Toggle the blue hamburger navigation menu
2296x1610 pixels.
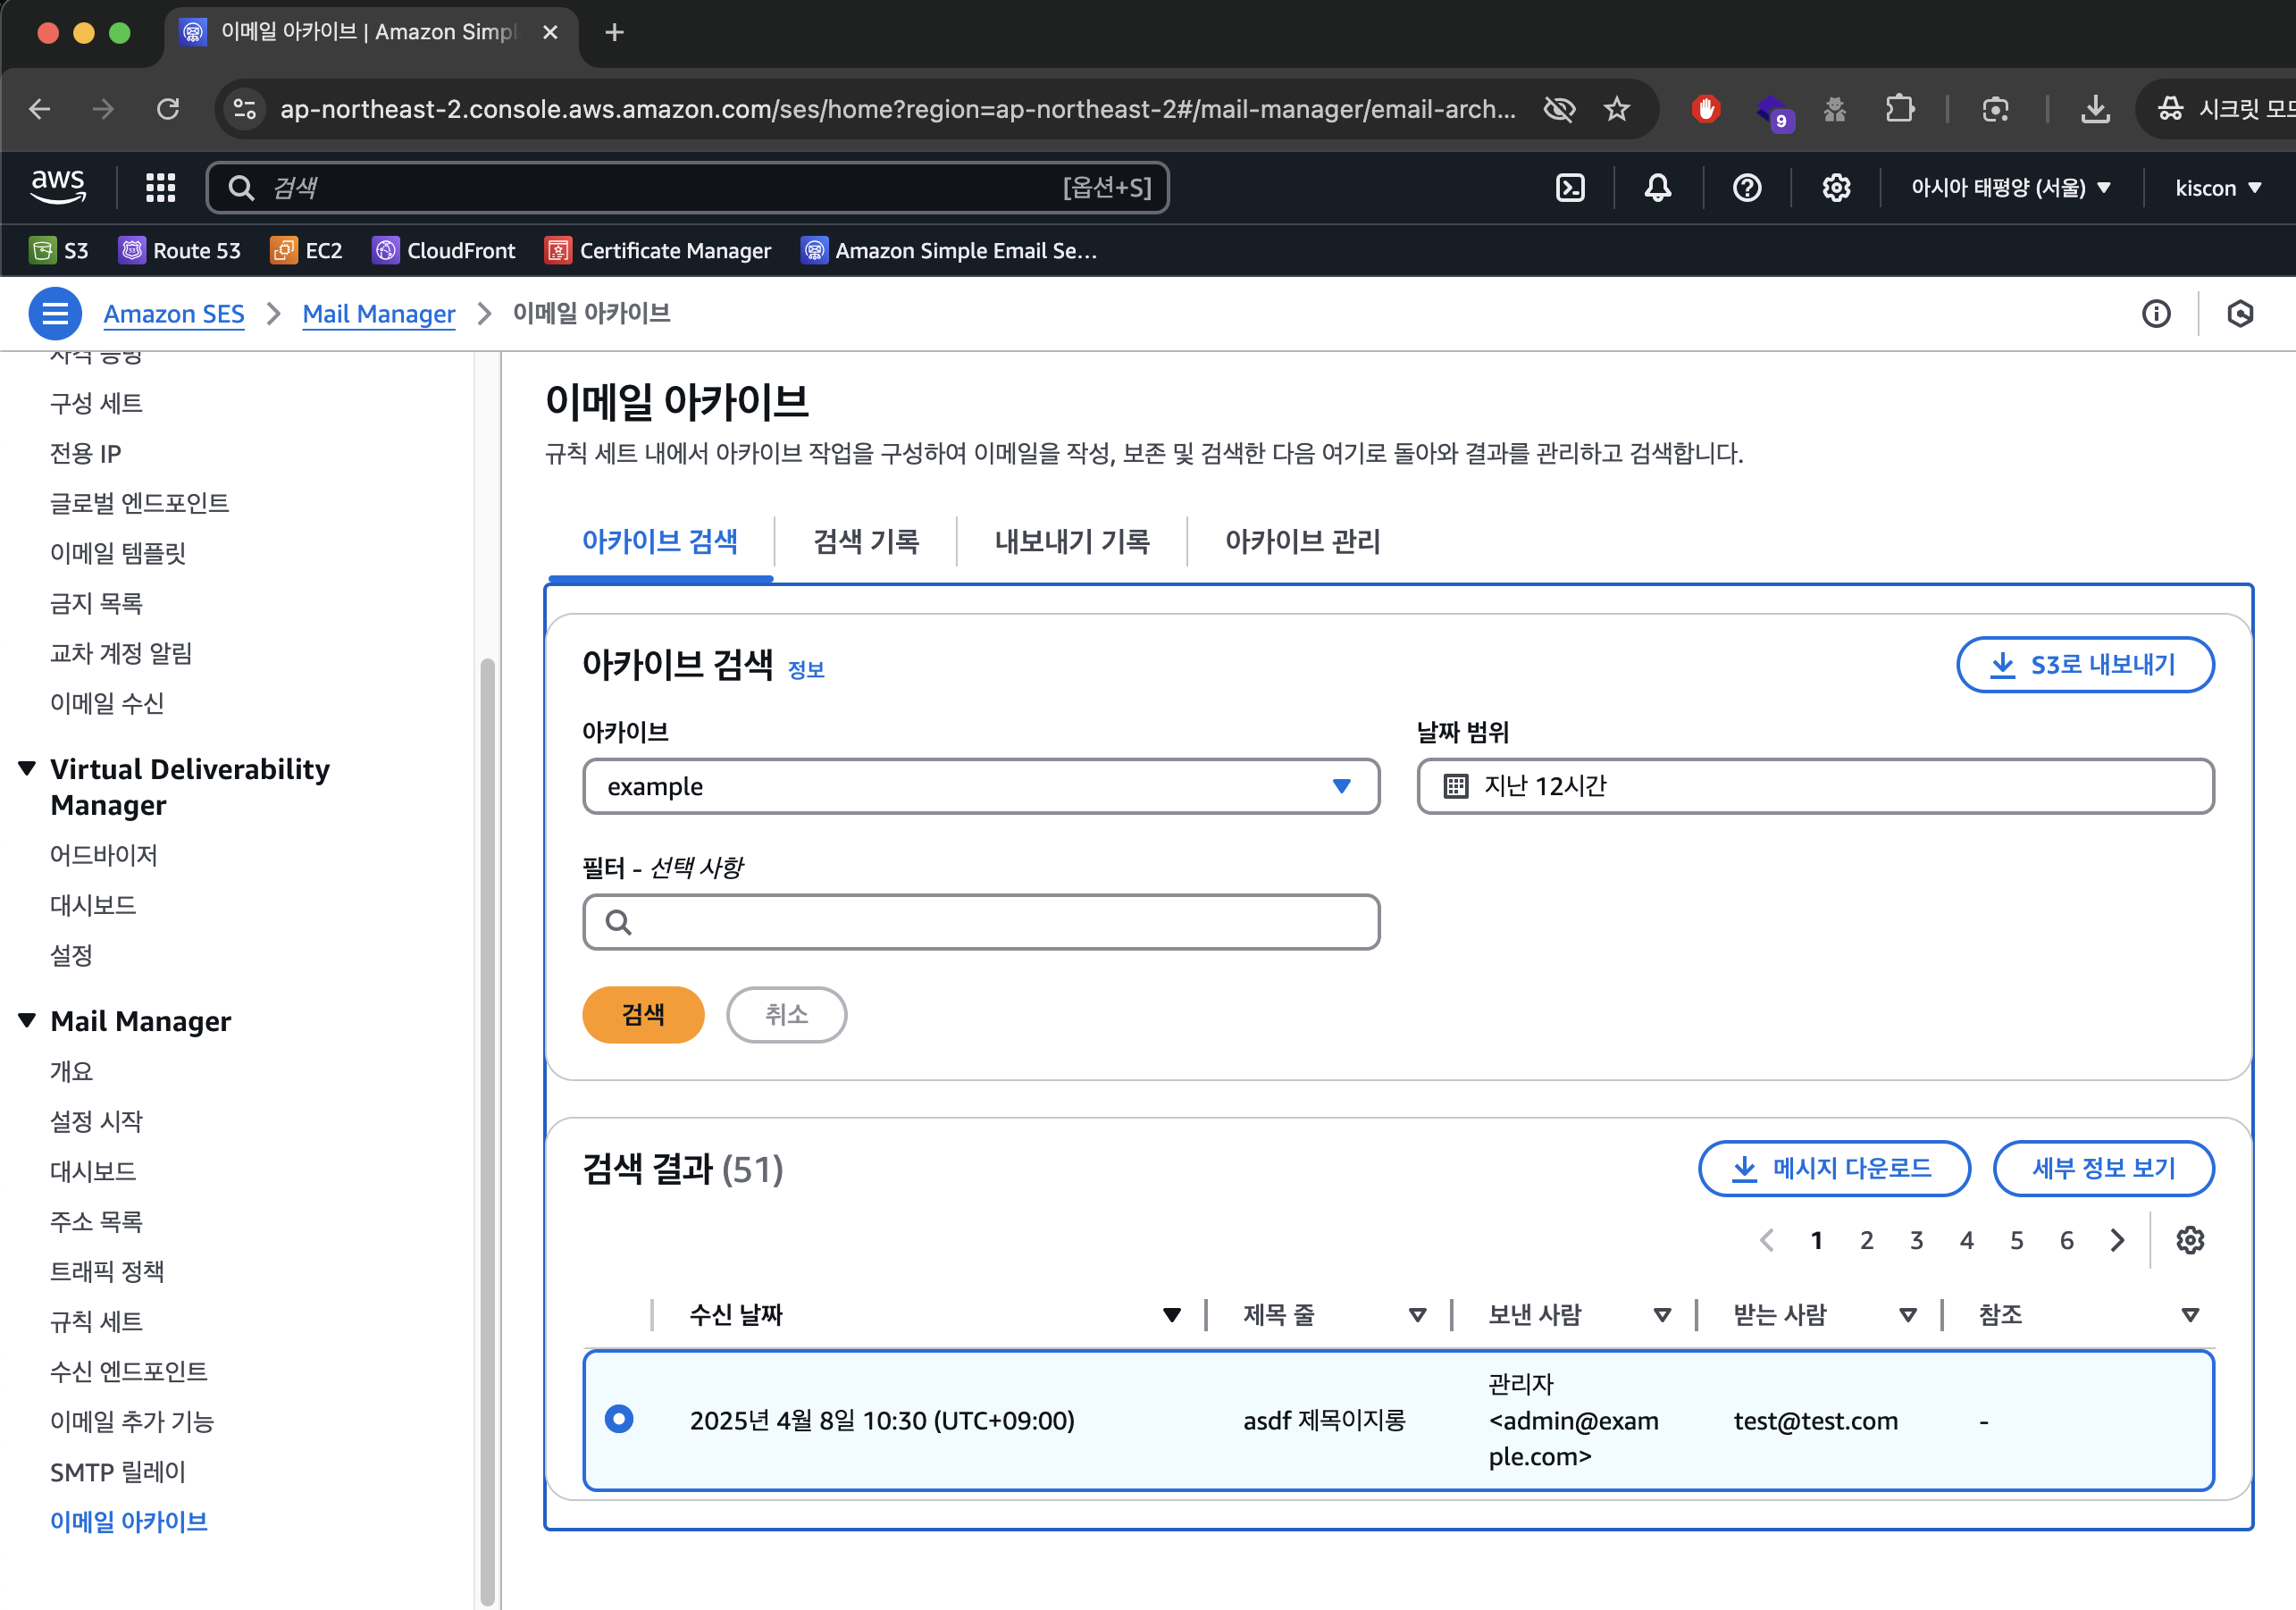click(x=55, y=314)
